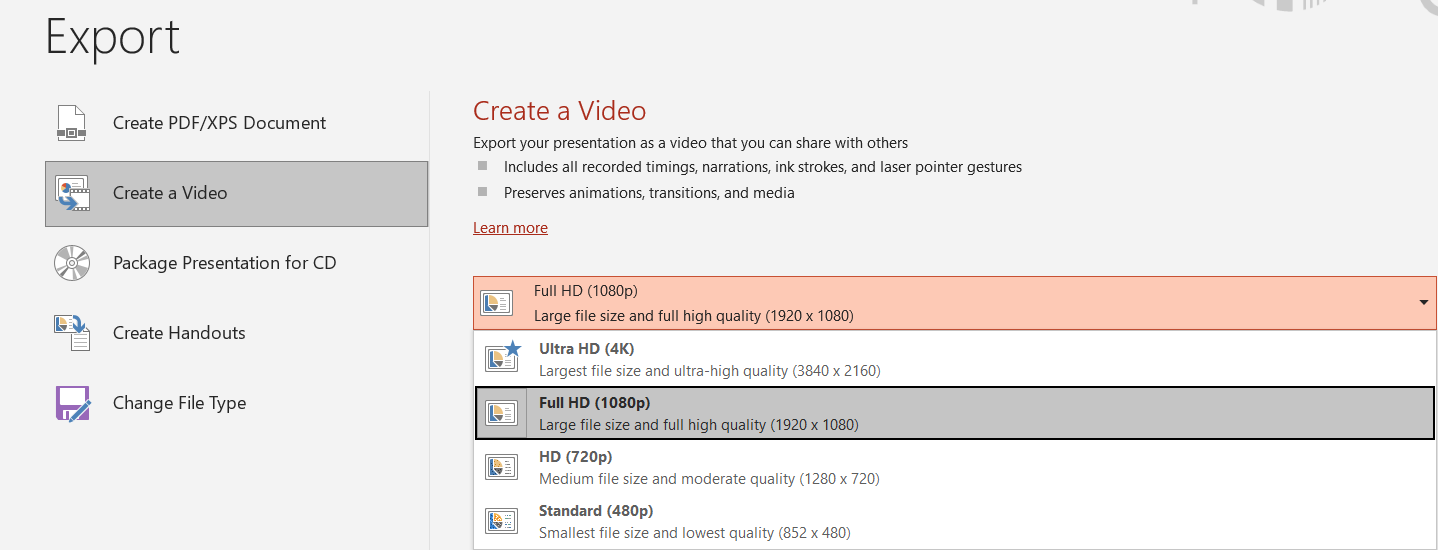Switch to Package Presentation for CD
The image size is (1438, 550).
tap(224, 263)
